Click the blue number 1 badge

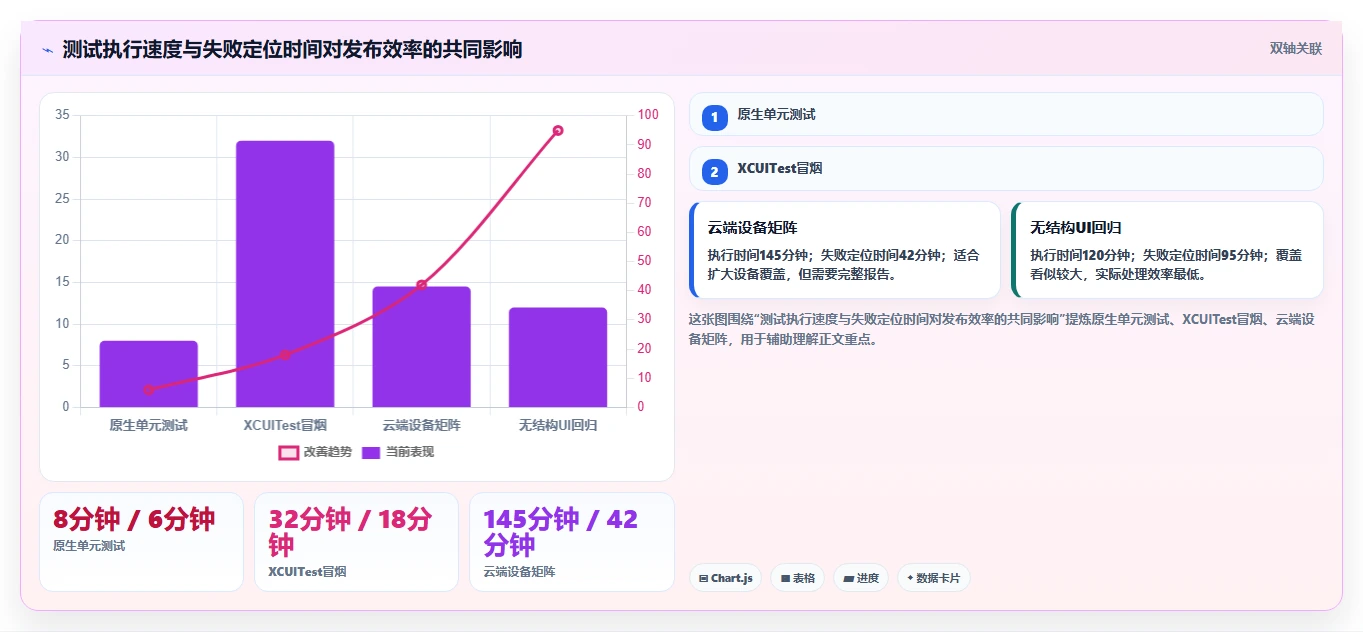714,118
